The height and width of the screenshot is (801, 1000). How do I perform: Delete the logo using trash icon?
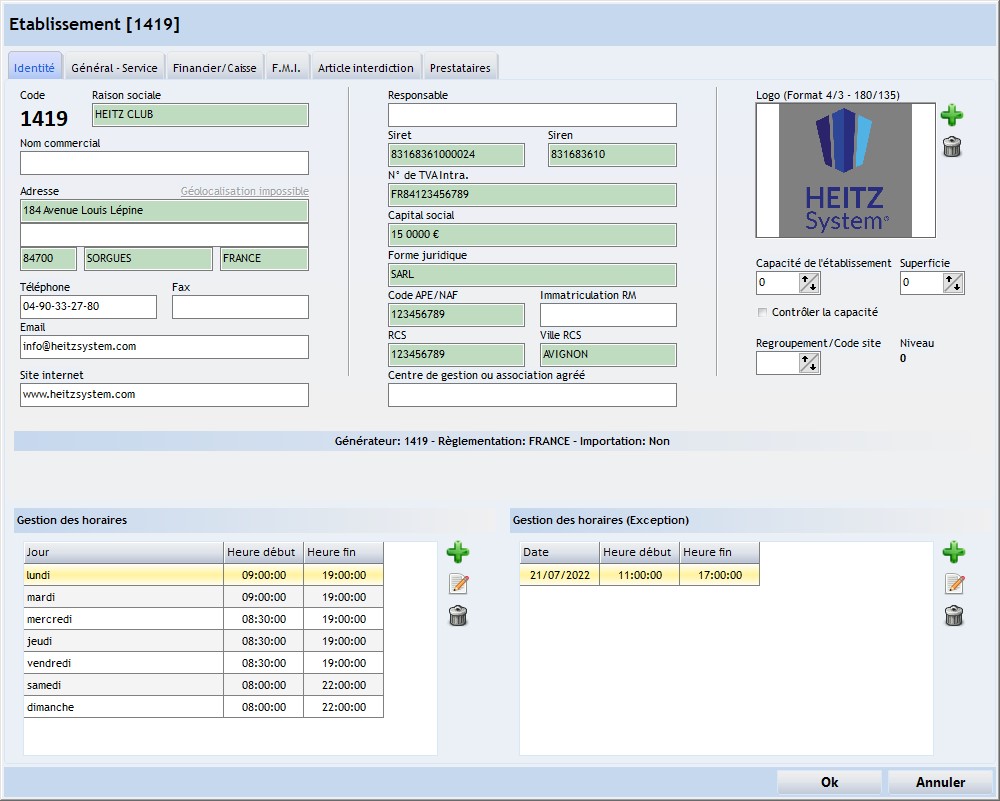(952, 148)
